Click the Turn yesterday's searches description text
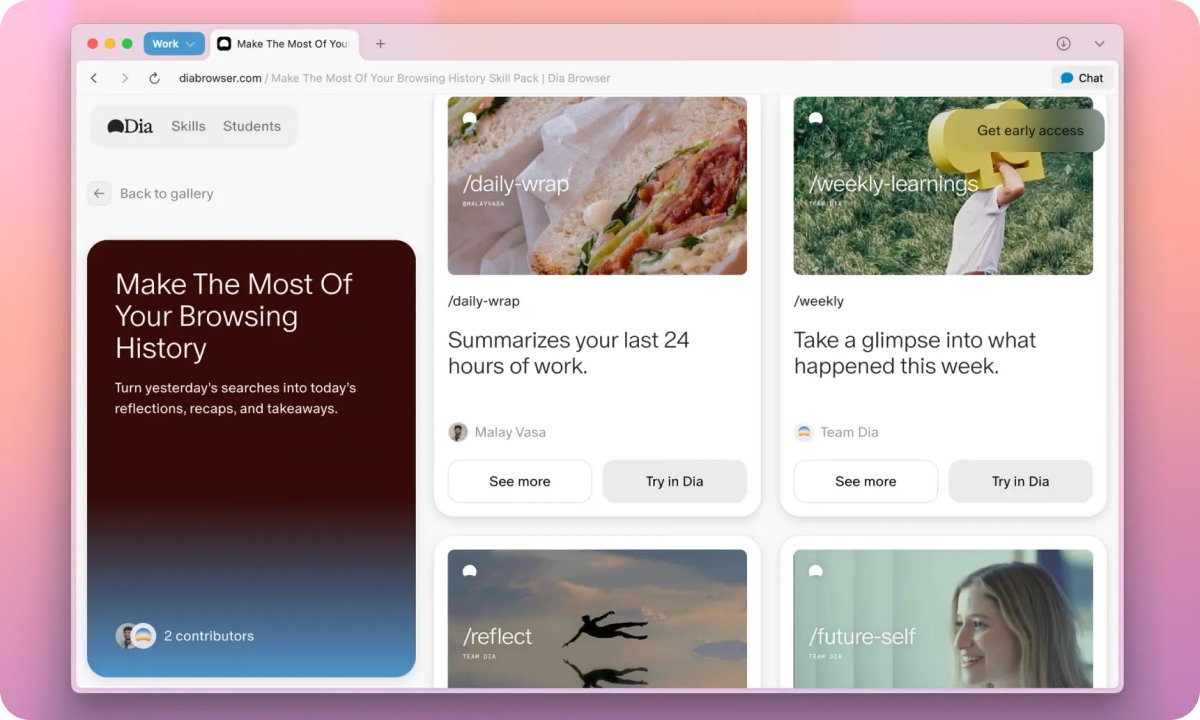This screenshot has width=1200, height=720. [x=235, y=398]
